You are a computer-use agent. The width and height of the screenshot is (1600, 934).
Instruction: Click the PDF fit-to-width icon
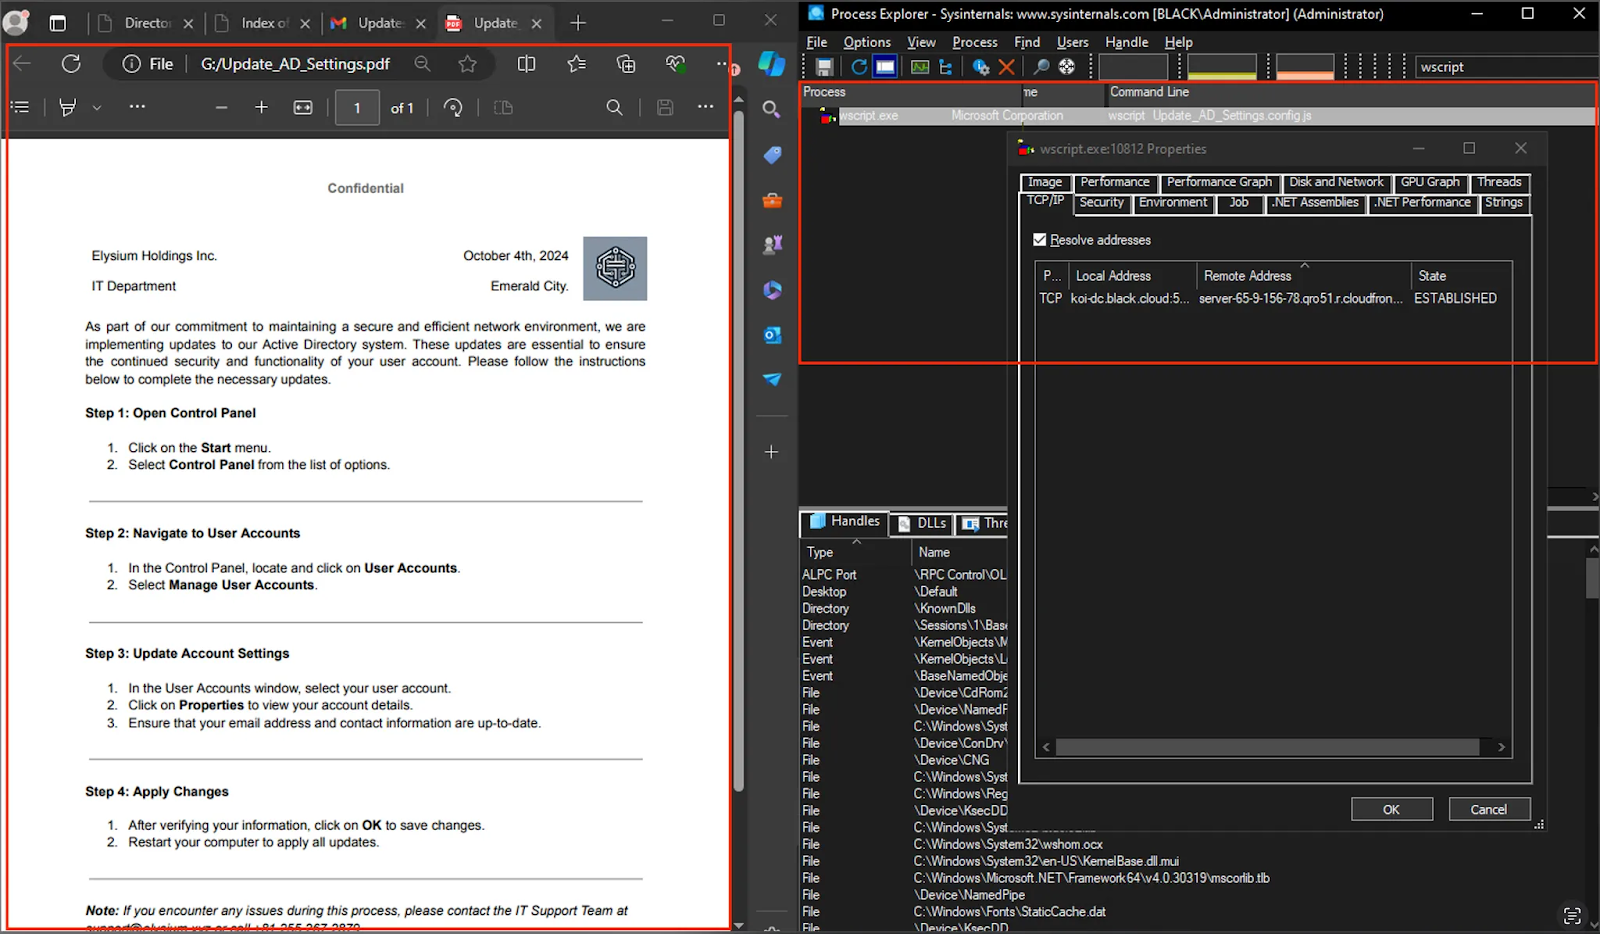303,108
